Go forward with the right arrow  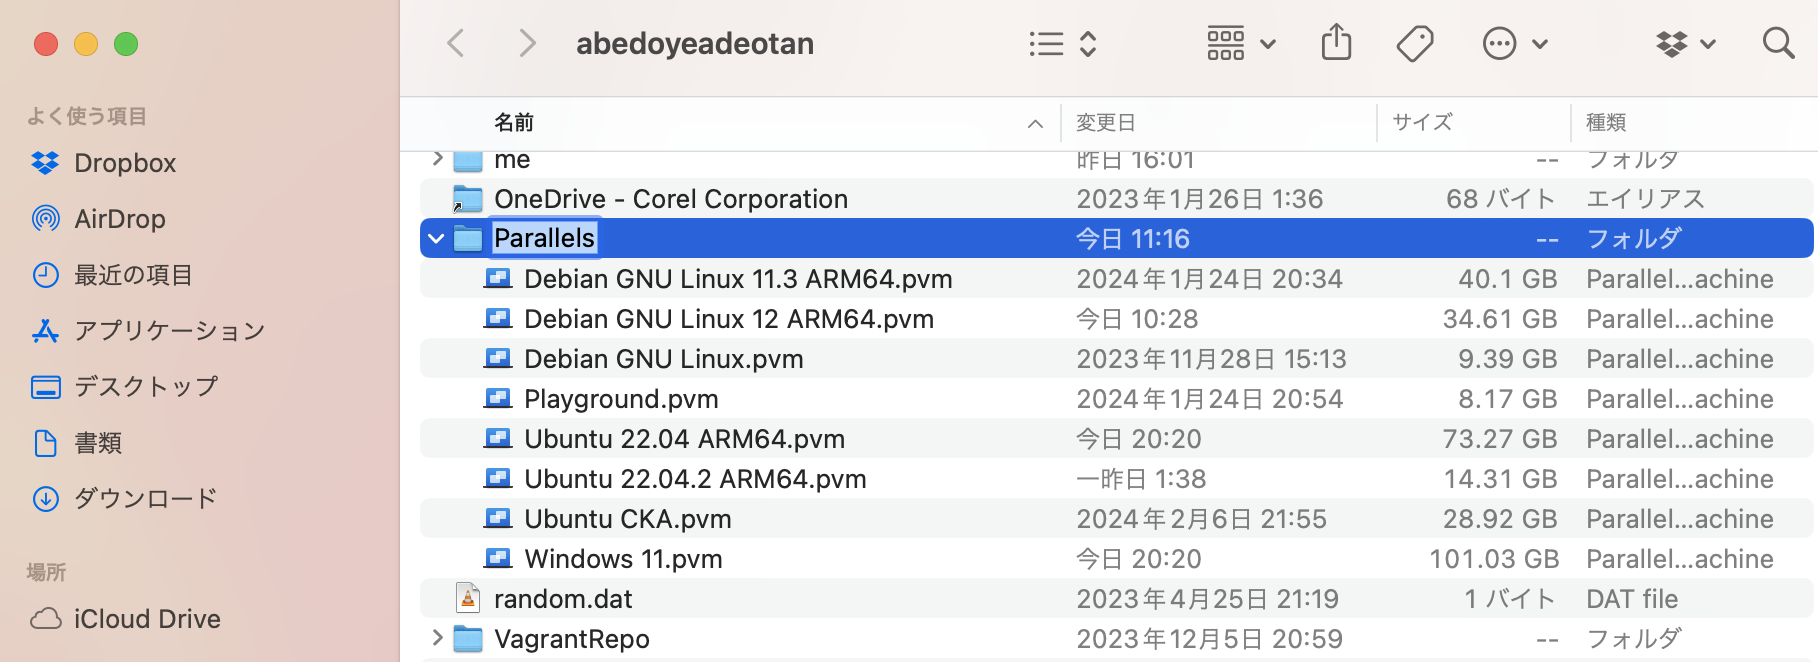click(527, 43)
